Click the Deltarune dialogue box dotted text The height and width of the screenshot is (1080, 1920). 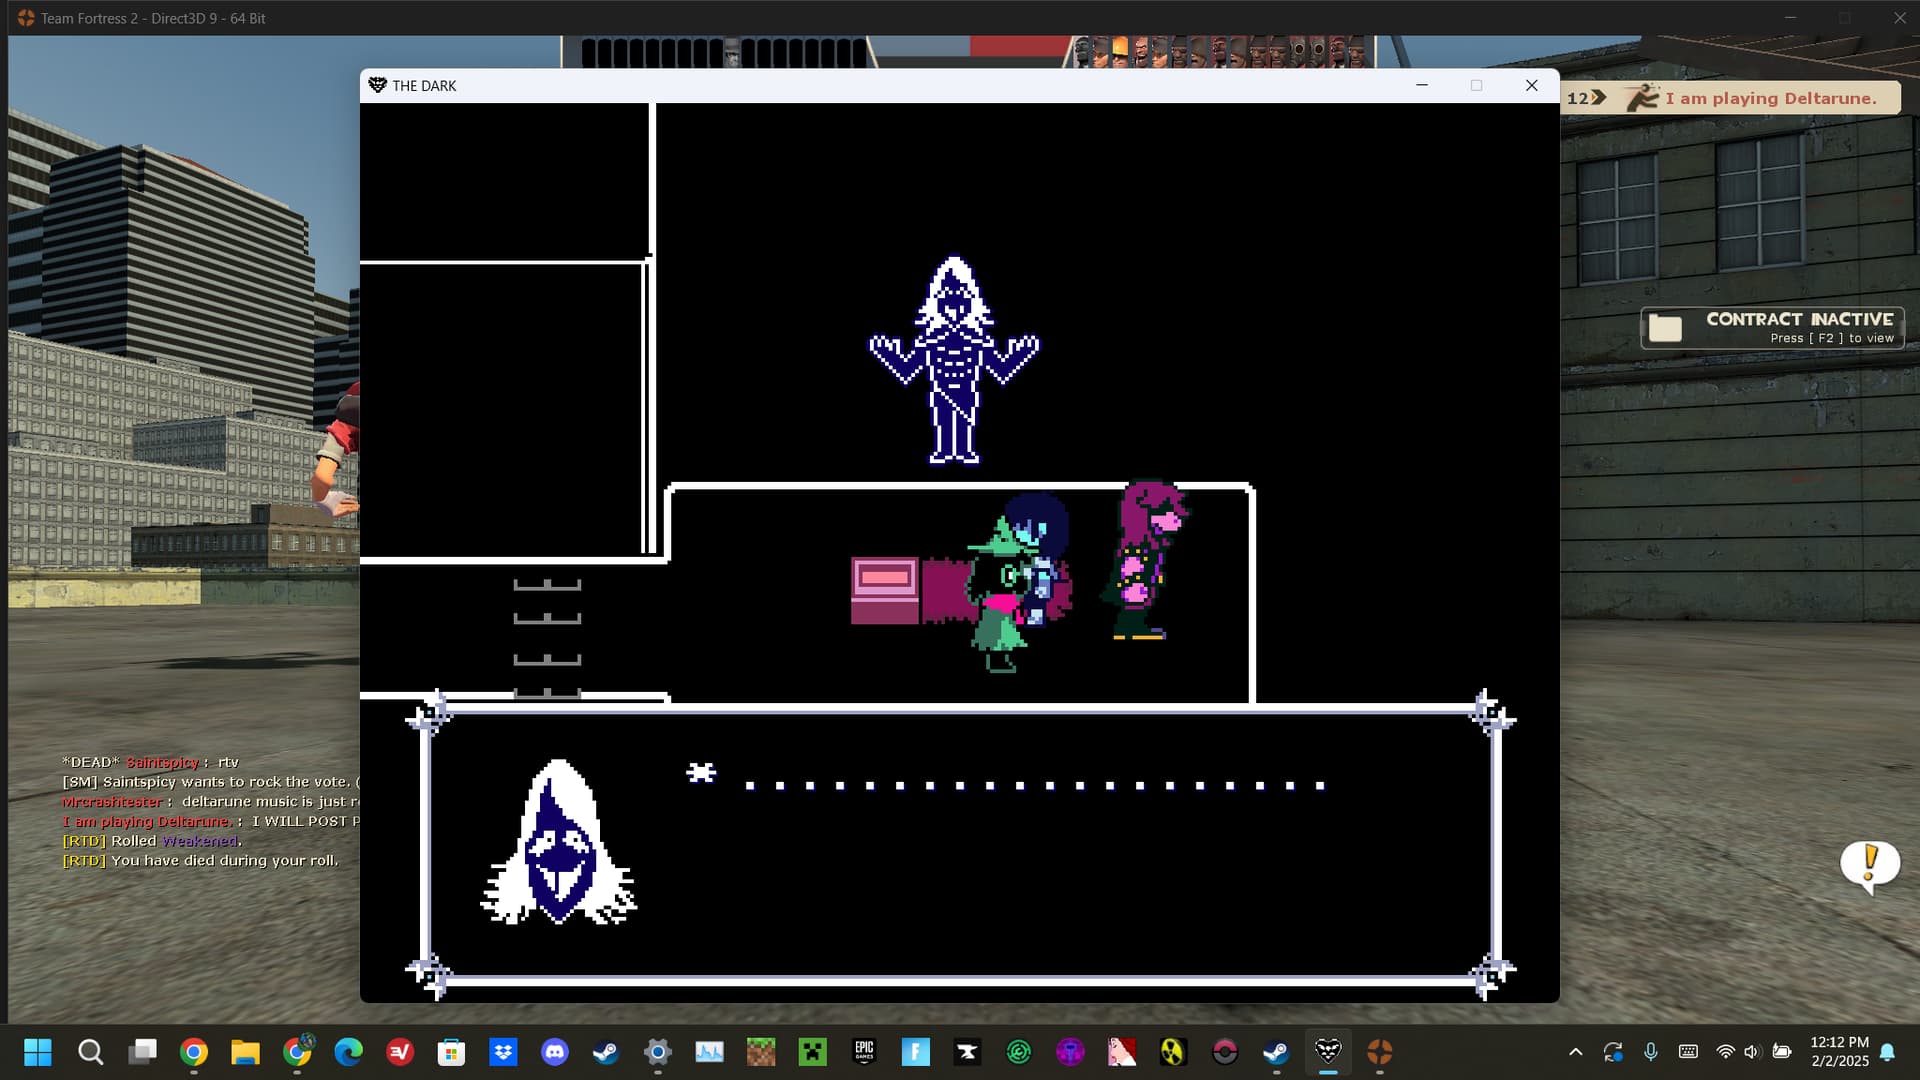(1035, 785)
